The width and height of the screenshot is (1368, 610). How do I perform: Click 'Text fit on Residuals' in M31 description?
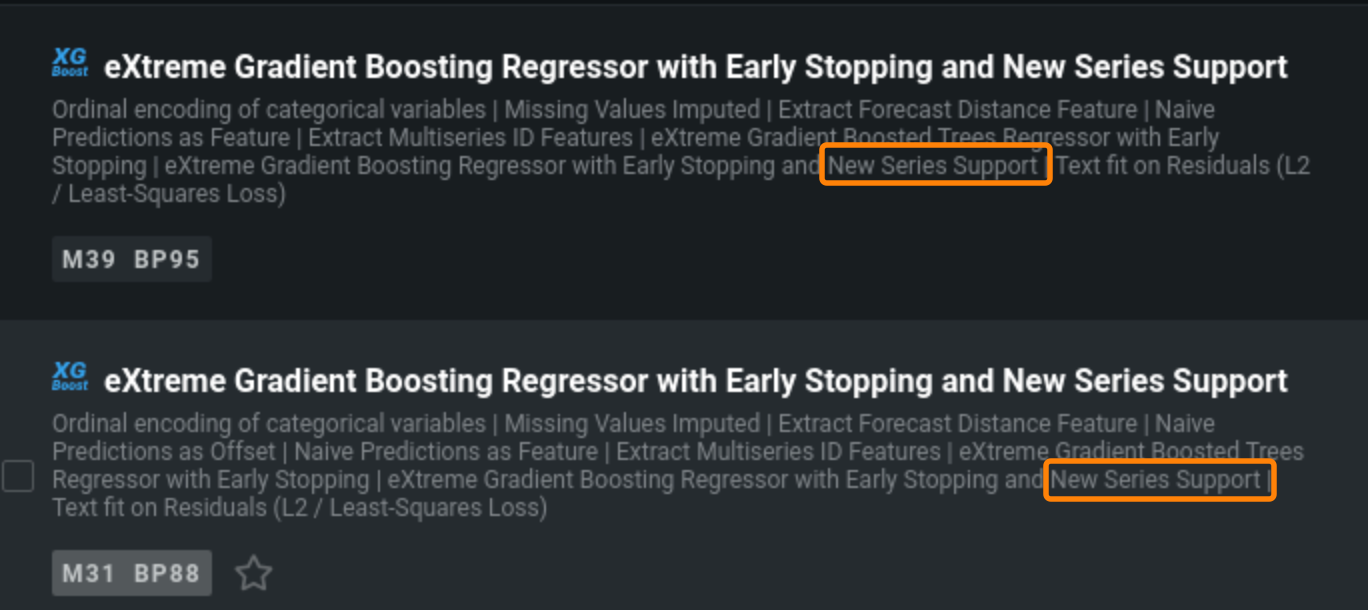click(x=160, y=508)
